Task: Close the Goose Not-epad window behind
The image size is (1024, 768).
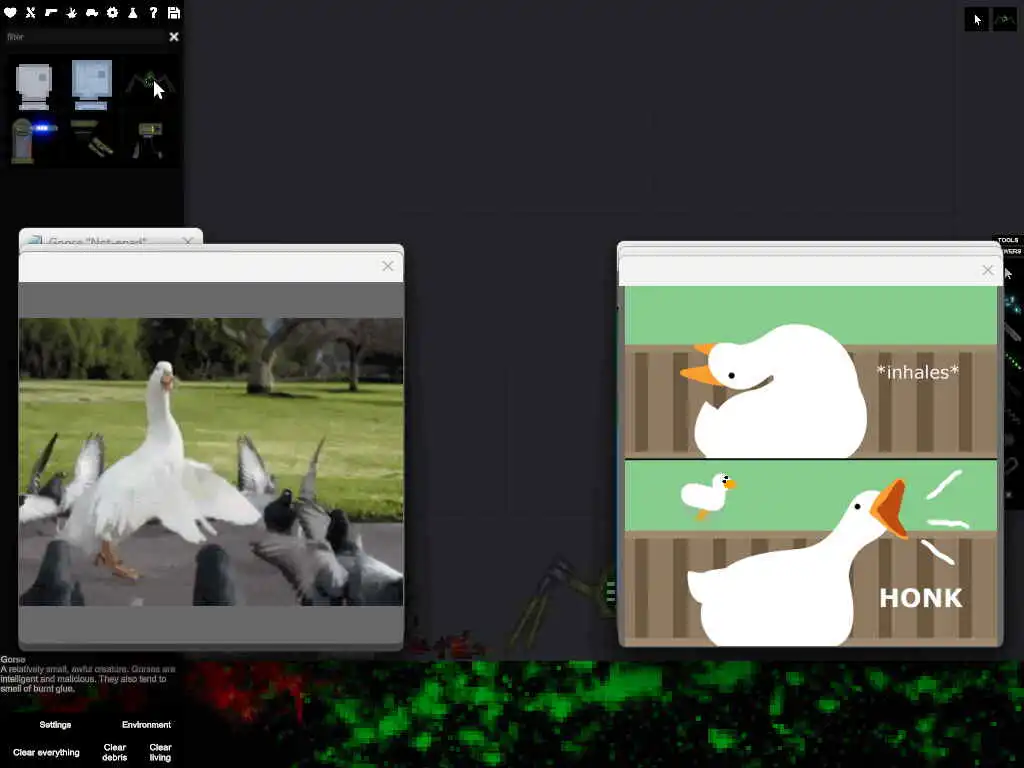Action: pyautogui.click(x=188, y=242)
